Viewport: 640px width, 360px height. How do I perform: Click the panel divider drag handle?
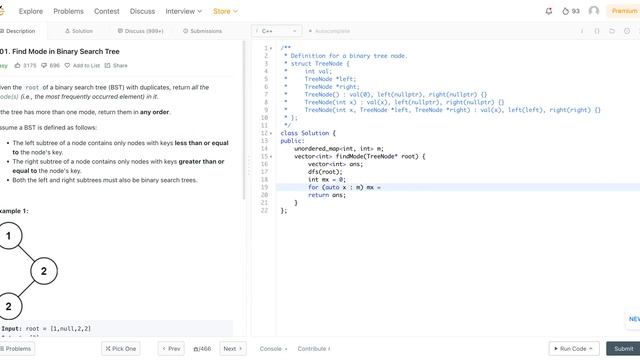point(249,165)
